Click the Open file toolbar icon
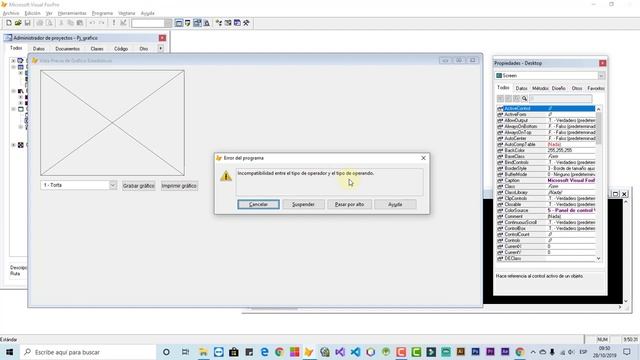The height and width of the screenshot is (360, 640). coord(18,23)
